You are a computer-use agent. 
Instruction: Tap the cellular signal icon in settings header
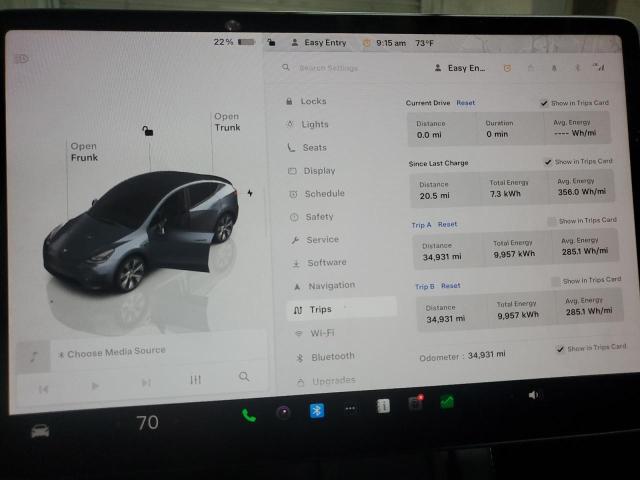pos(598,67)
